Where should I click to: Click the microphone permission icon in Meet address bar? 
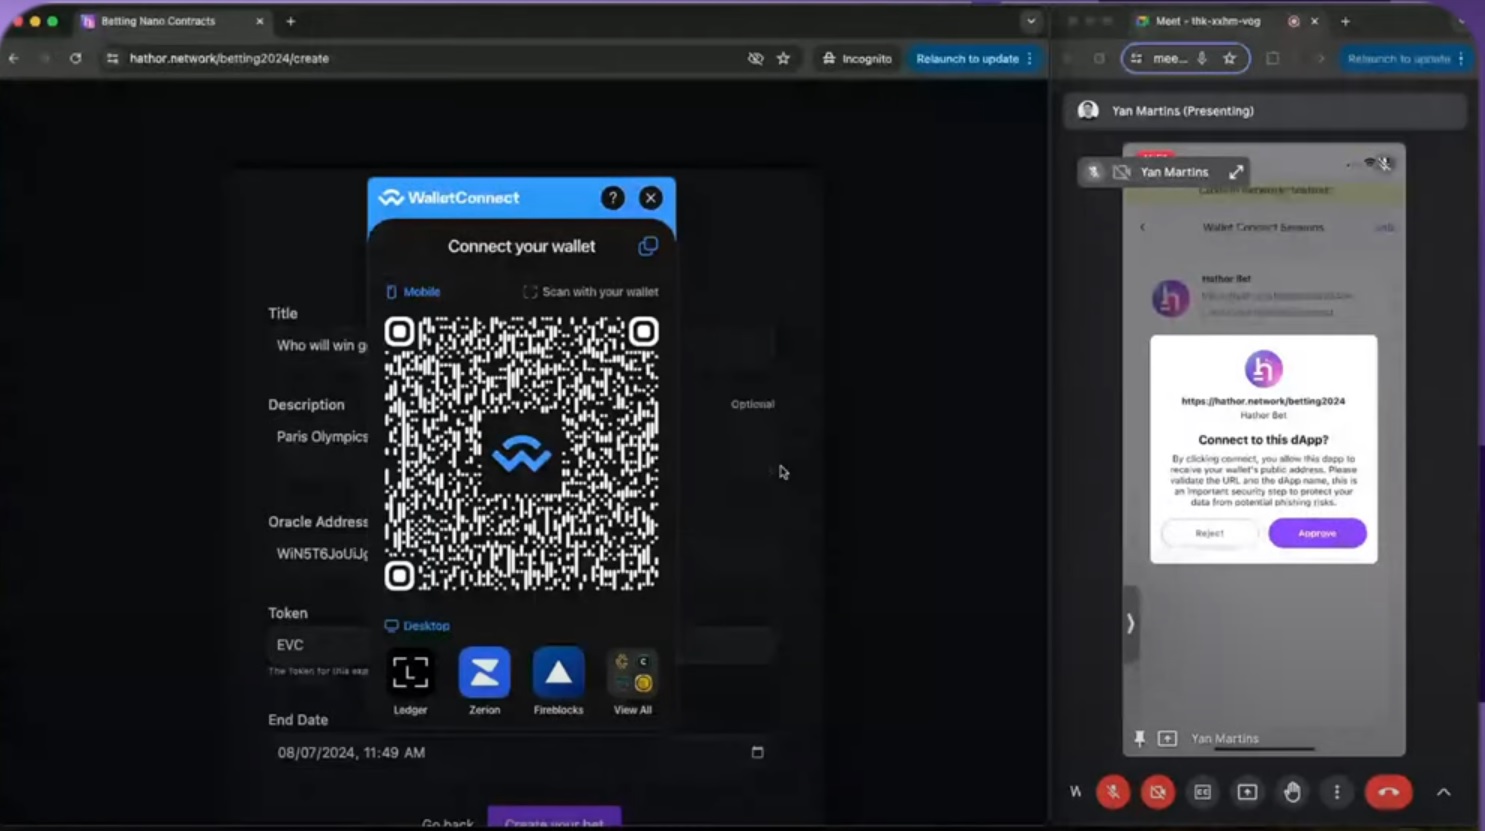point(1202,58)
